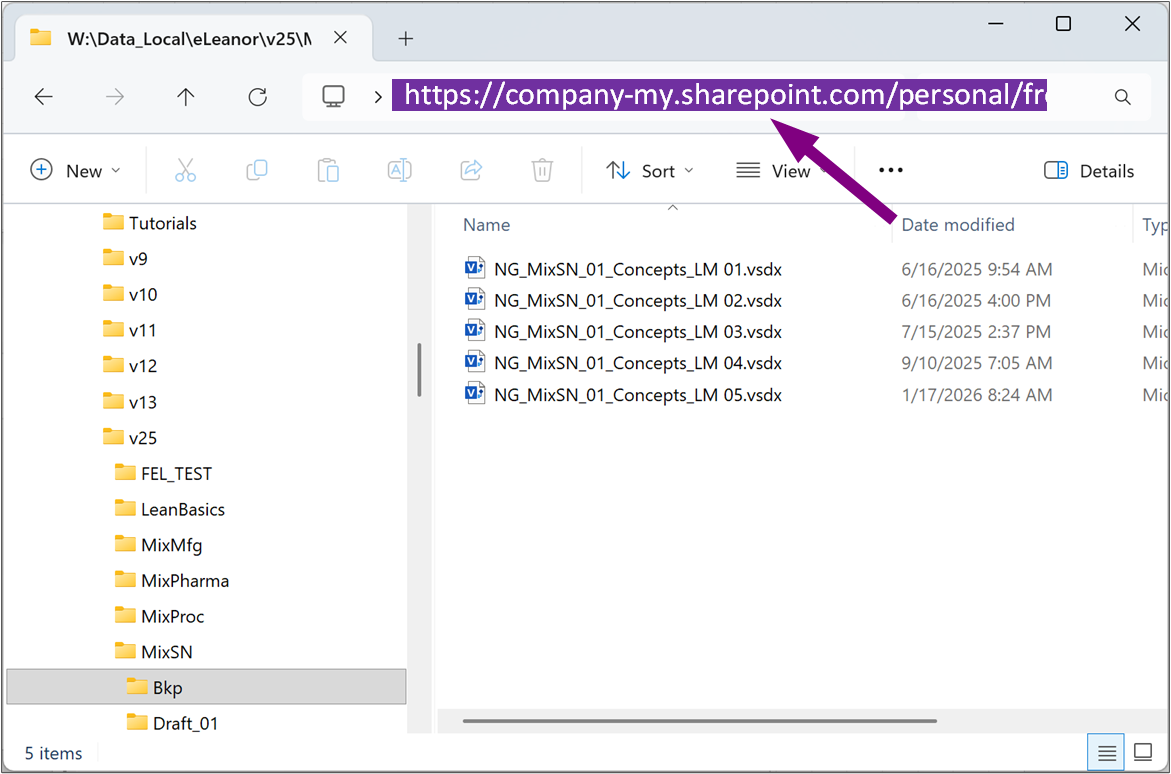Go up one folder level
The image size is (1171, 774).
tap(186, 97)
